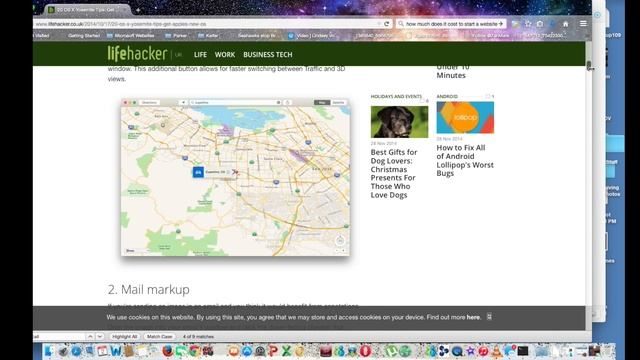Launch PowerPoint from the Dock

(x=273, y=351)
